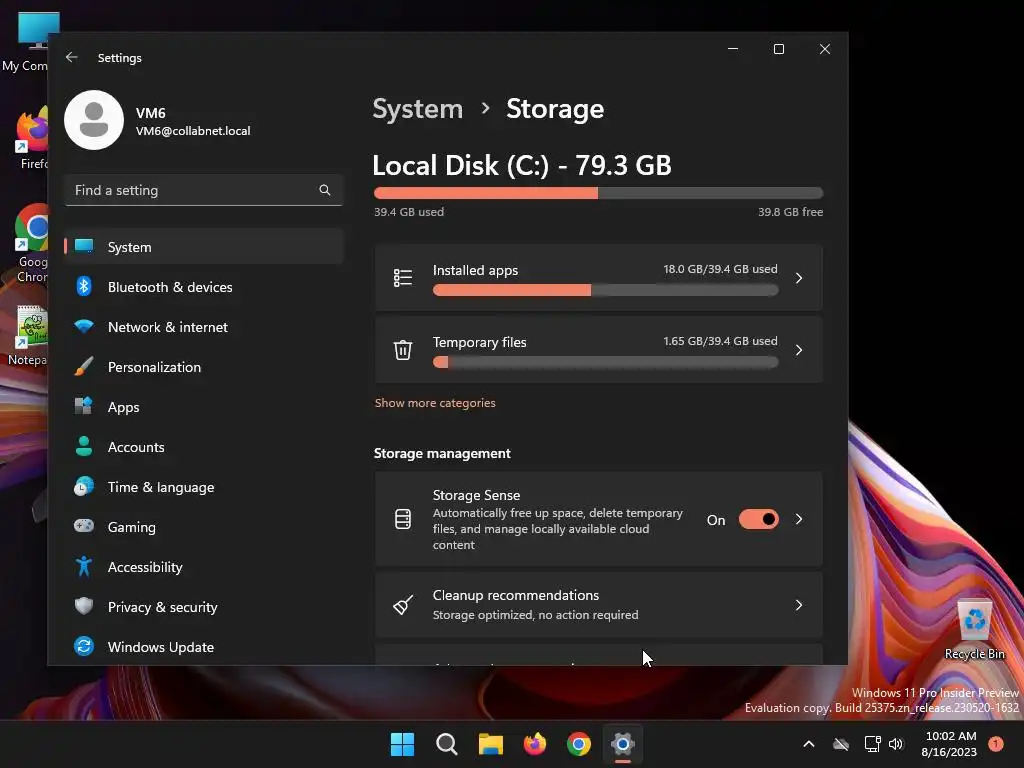
Task: Click the Privacy & security shield icon
Action: pyautogui.click(x=84, y=606)
